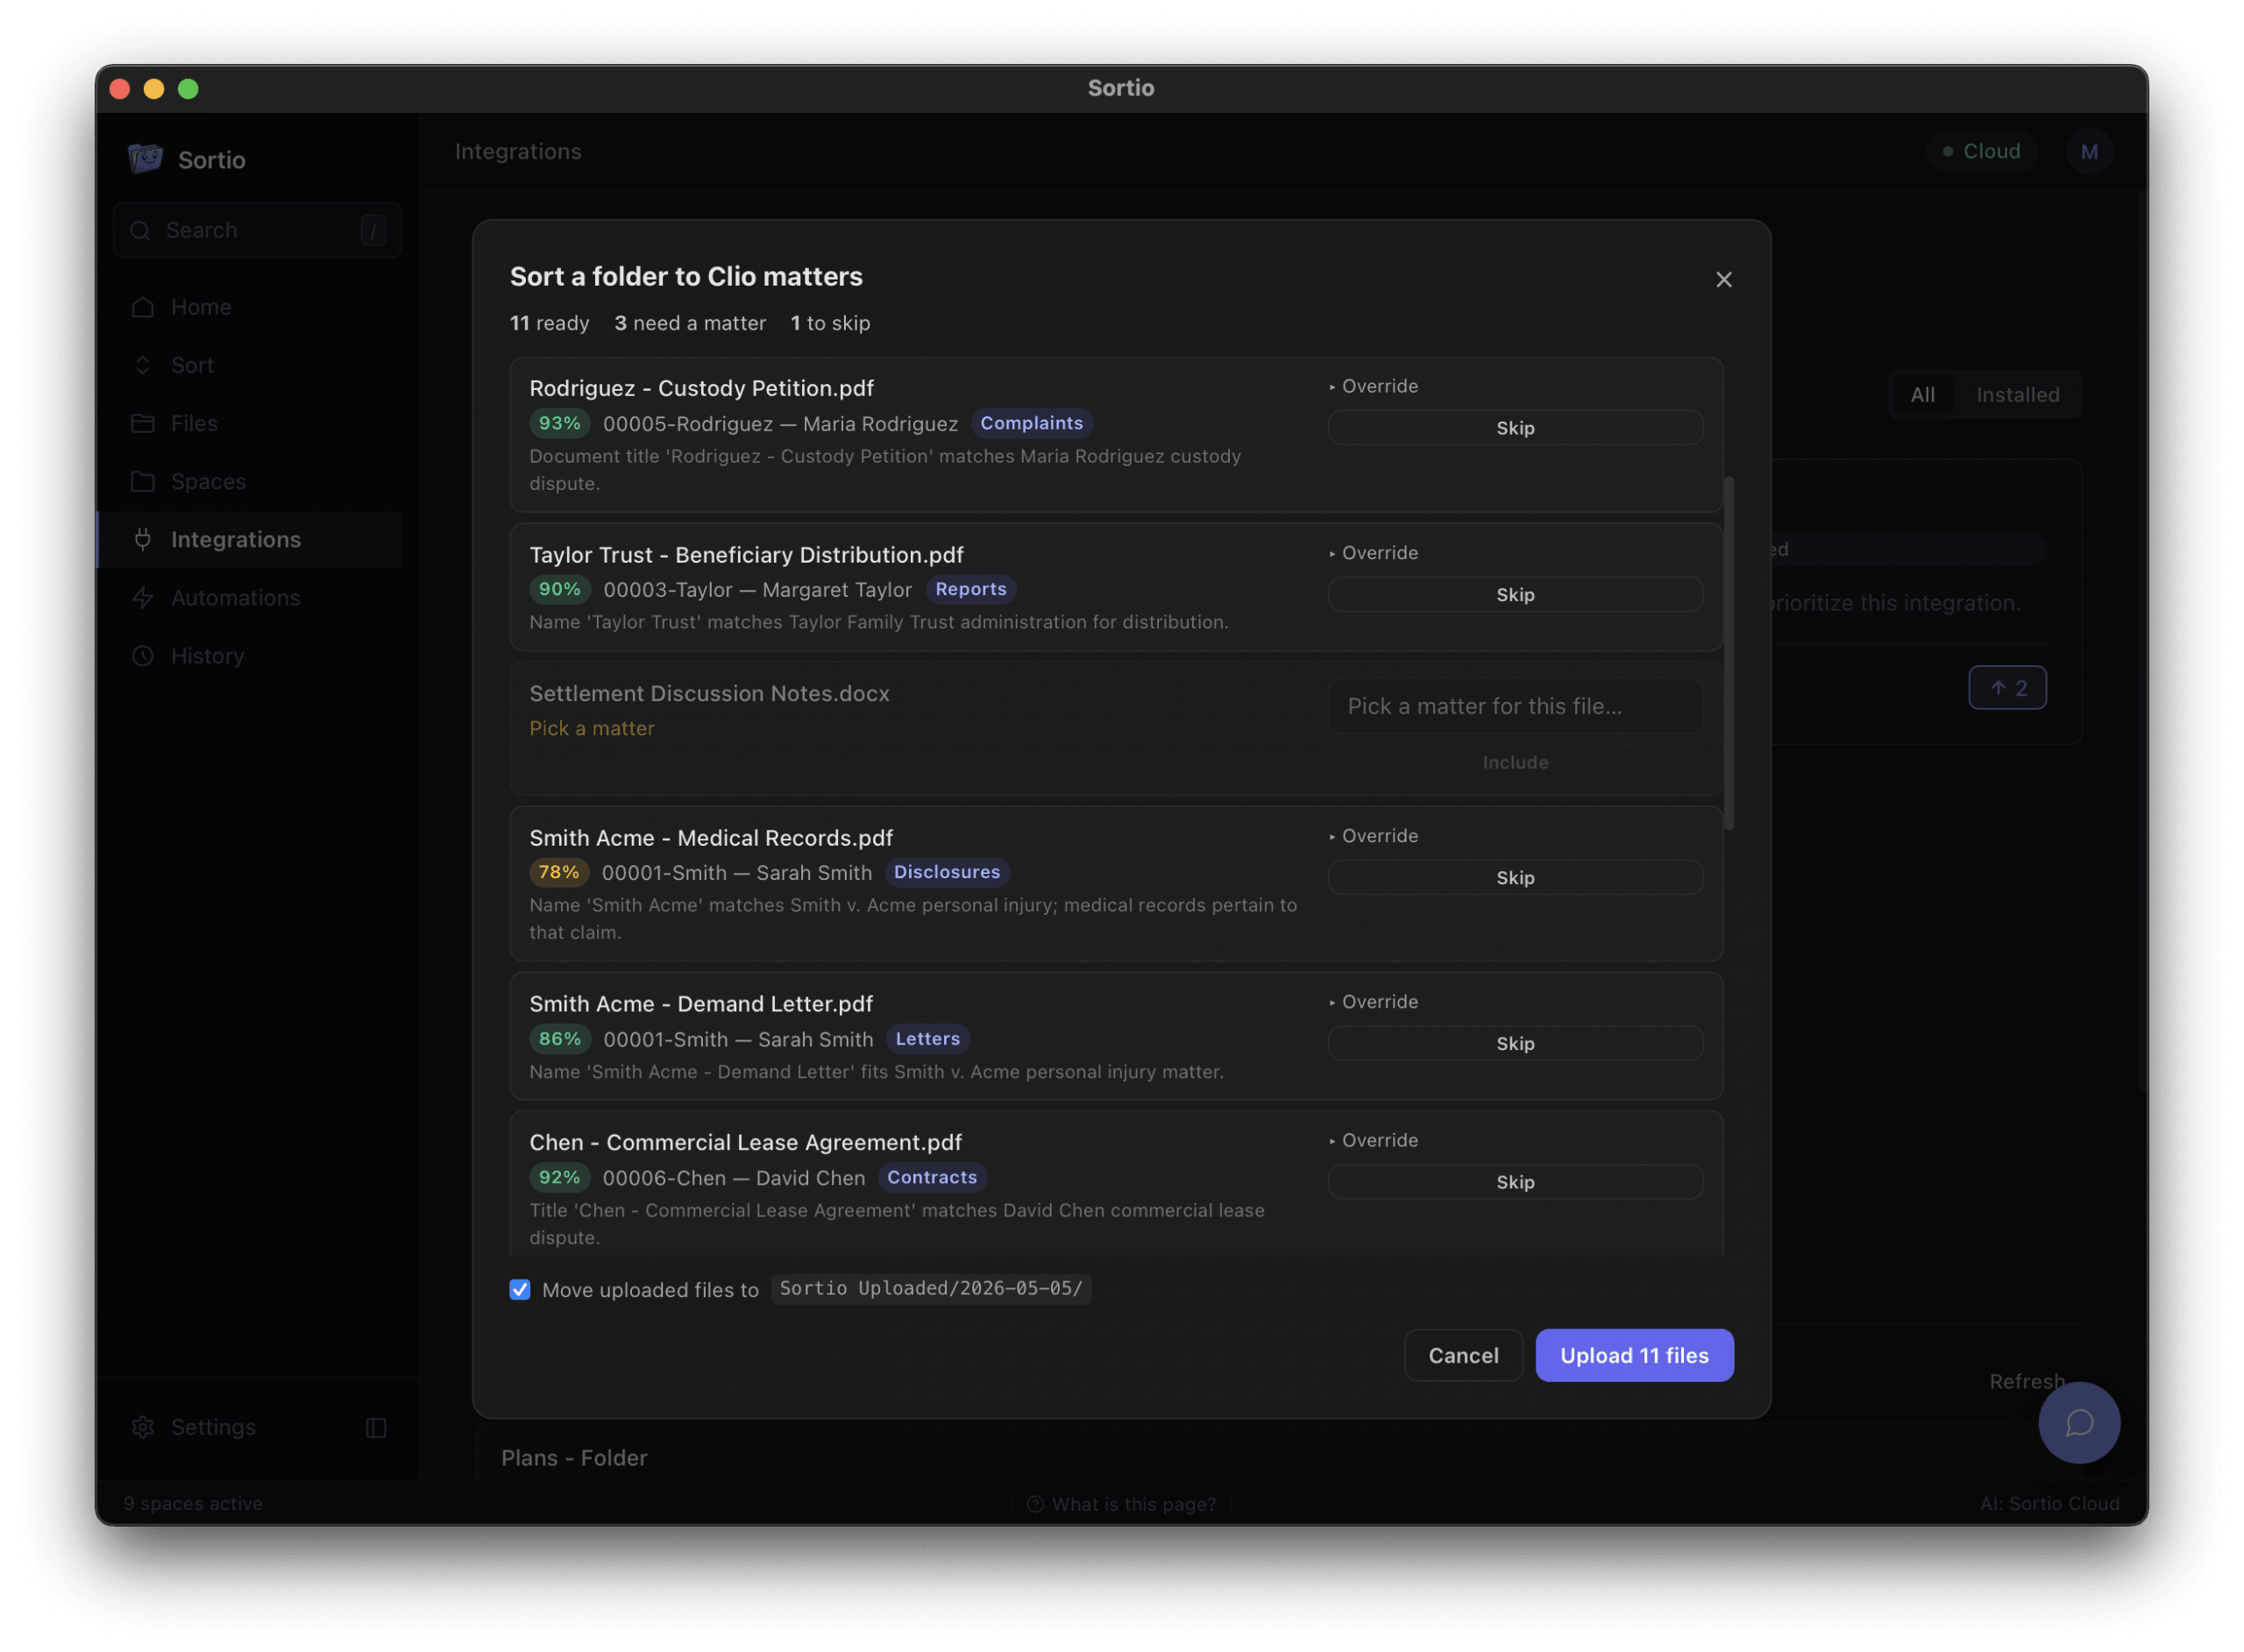Expand Override for Smith Acme Medical Records
Viewport: 2244px width, 1652px height.
(x=1373, y=835)
